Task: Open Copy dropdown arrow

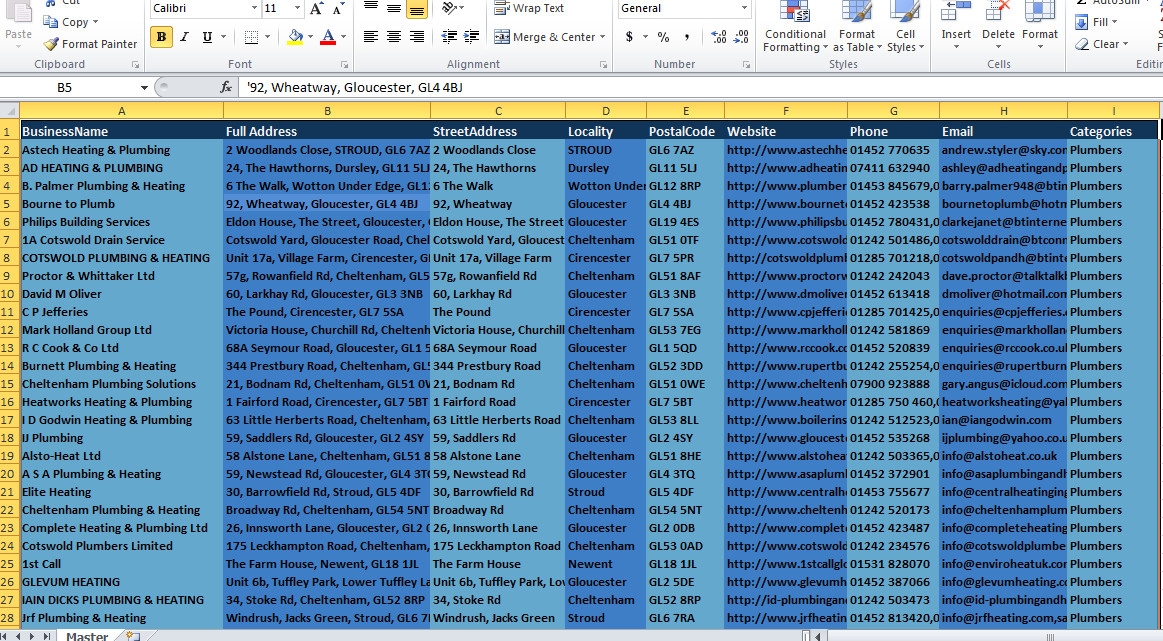Action: click(96, 22)
